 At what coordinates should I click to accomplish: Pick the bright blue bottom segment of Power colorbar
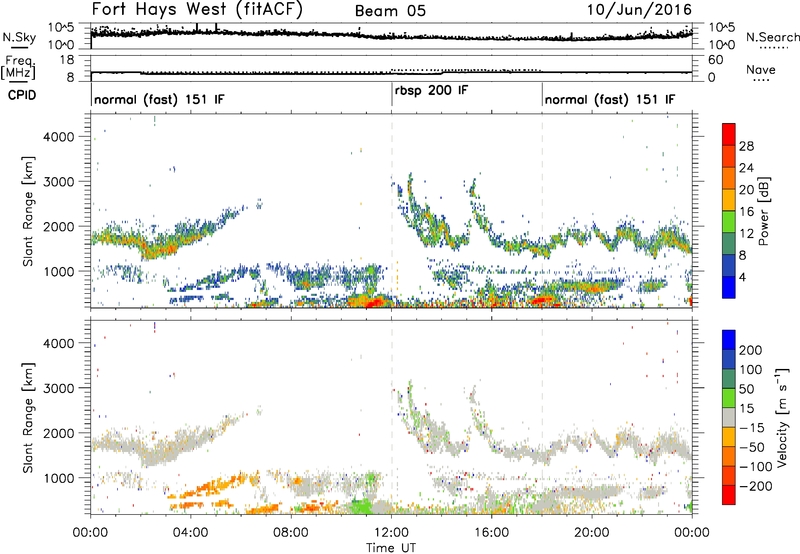(x=729, y=287)
